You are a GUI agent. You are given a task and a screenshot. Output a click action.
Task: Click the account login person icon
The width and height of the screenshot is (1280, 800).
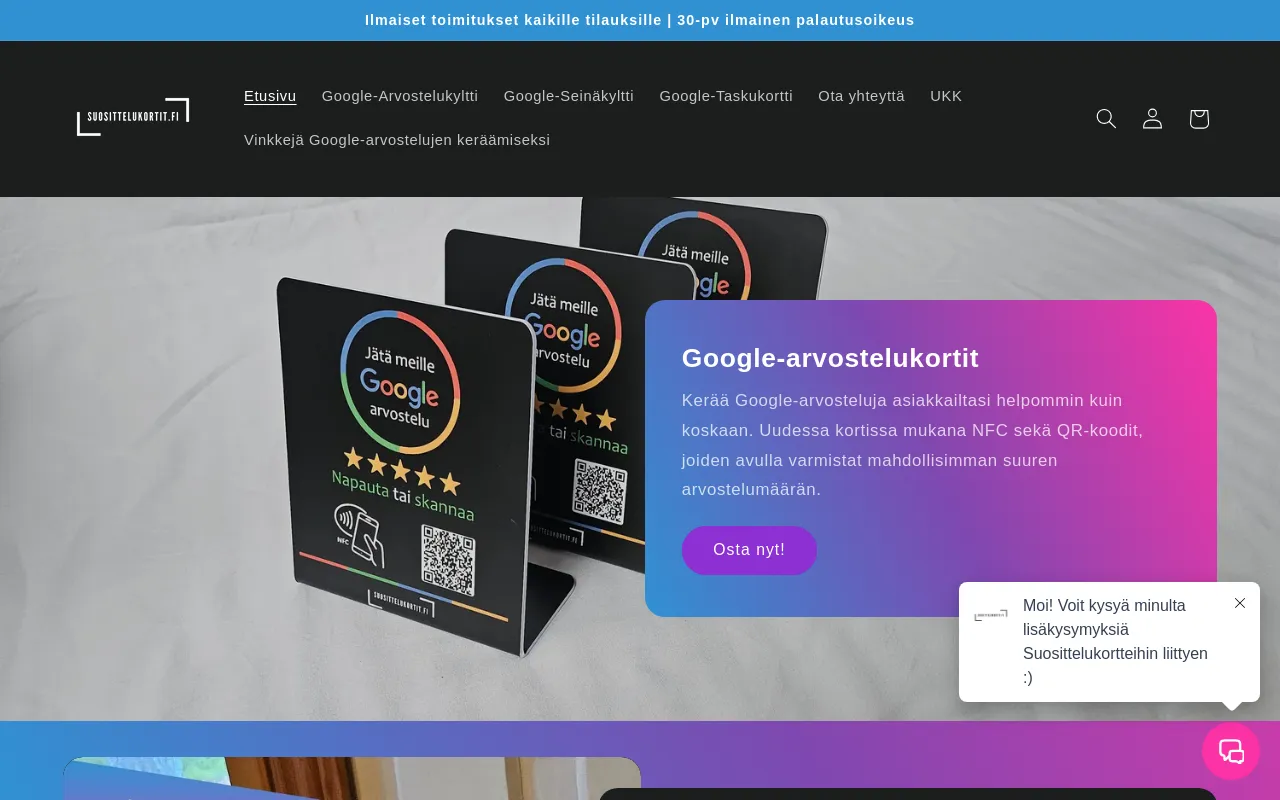coord(1152,119)
